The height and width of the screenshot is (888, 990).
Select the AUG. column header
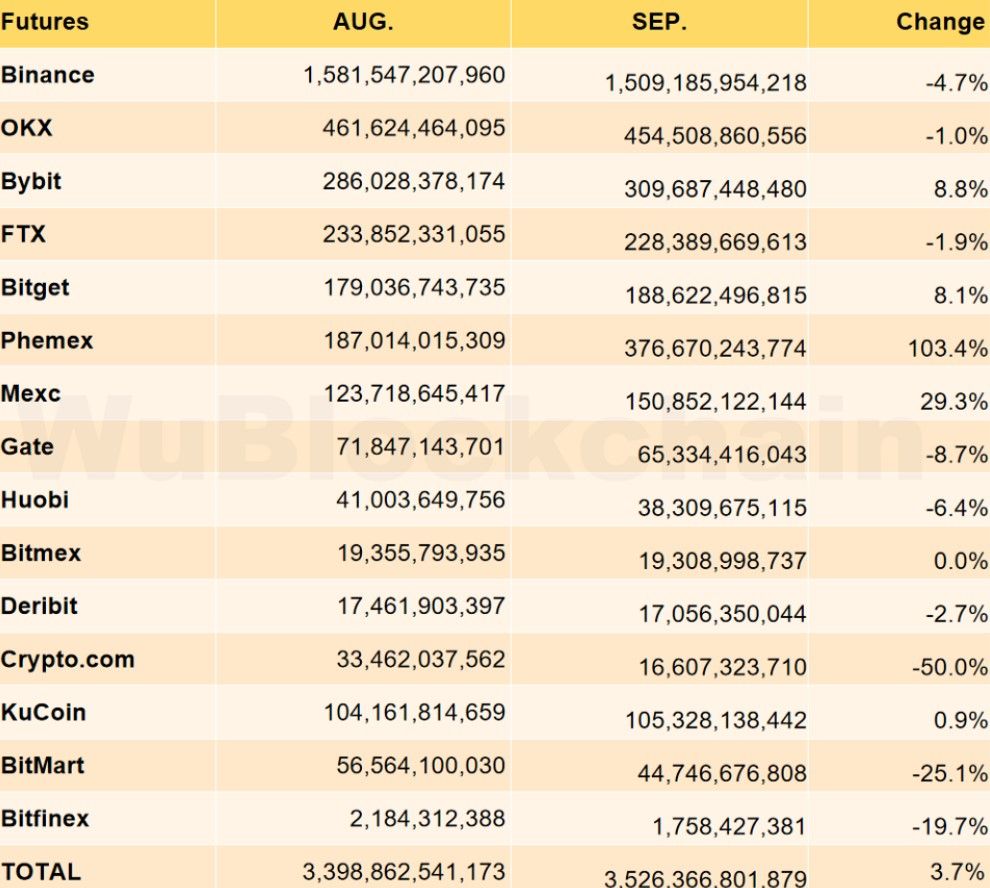click(x=363, y=22)
